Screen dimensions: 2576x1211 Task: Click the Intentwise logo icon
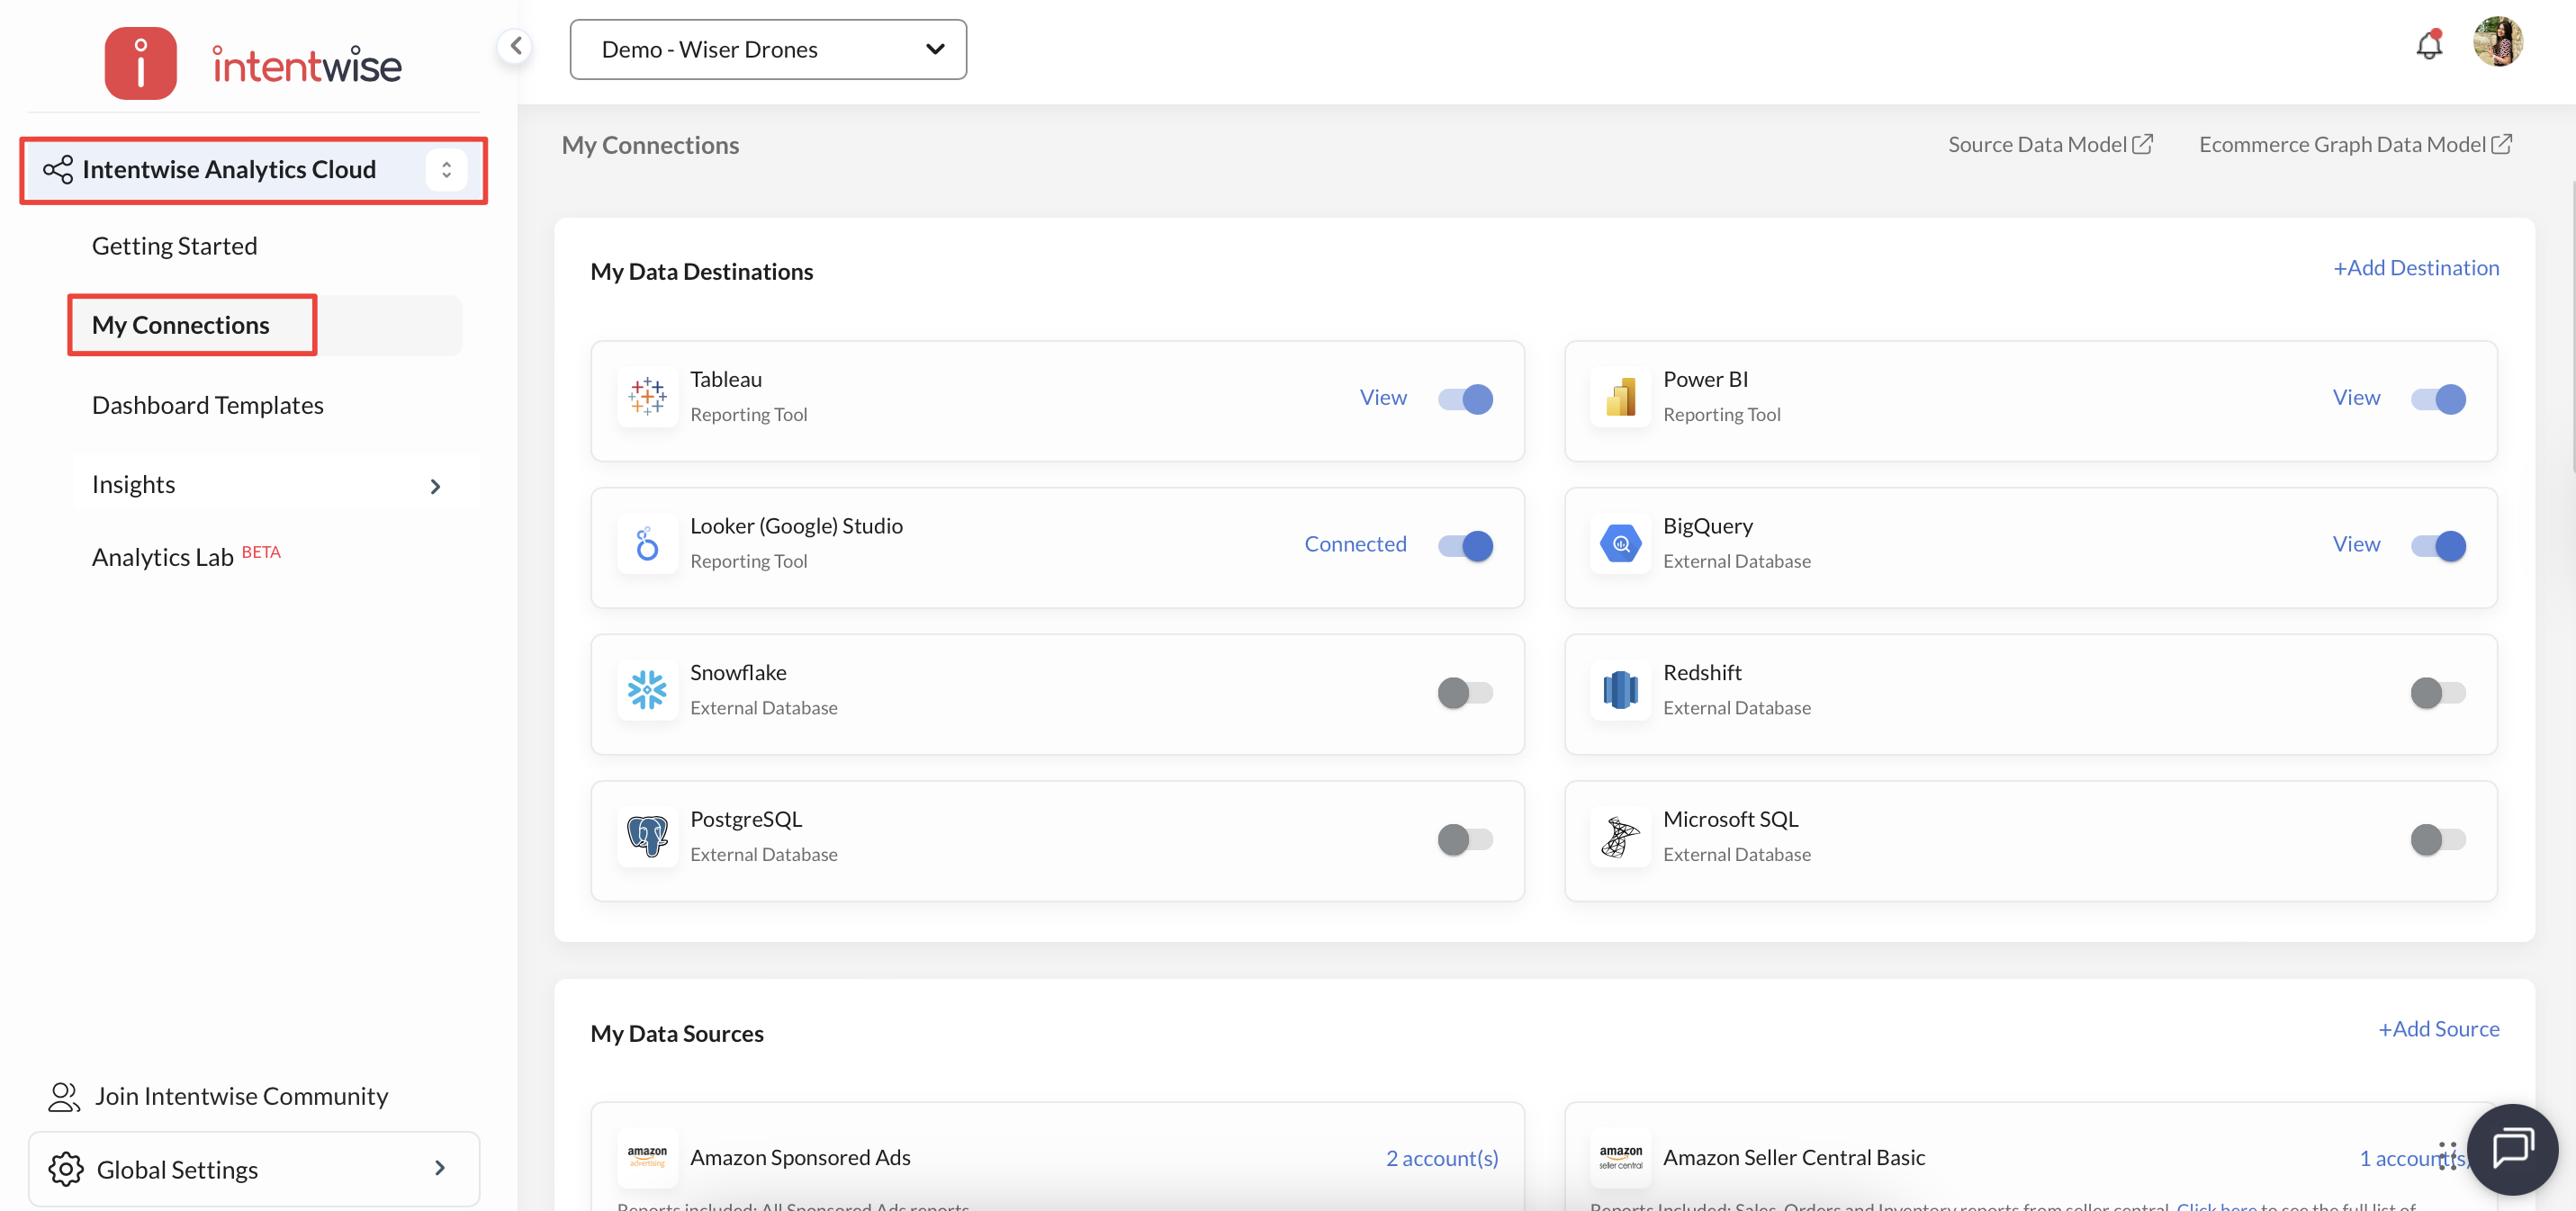141,64
